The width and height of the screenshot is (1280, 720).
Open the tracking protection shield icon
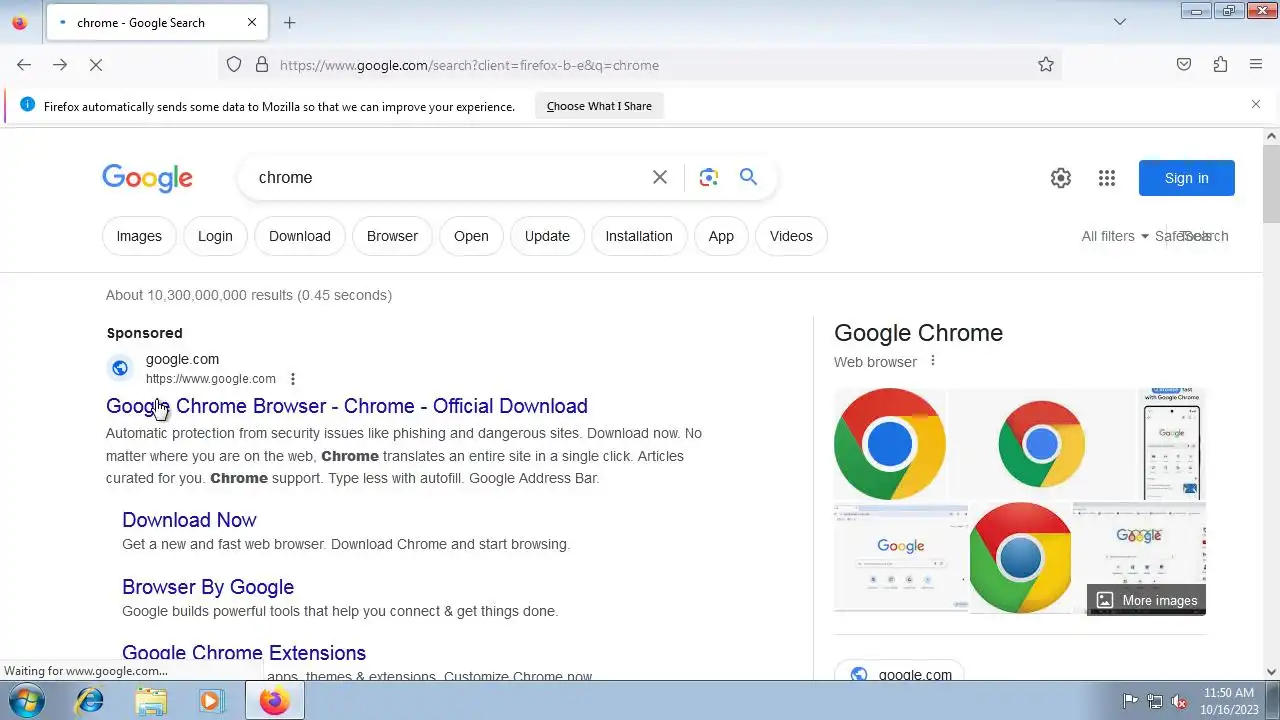234,65
